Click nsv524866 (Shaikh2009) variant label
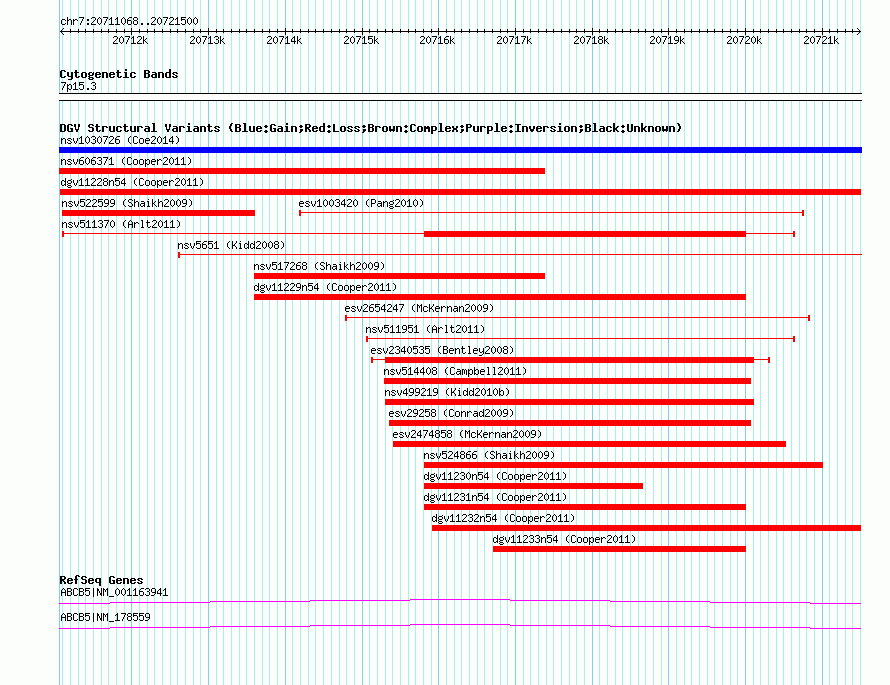Image resolution: width=890 pixels, height=685 pixels. [x=489, y=455]
